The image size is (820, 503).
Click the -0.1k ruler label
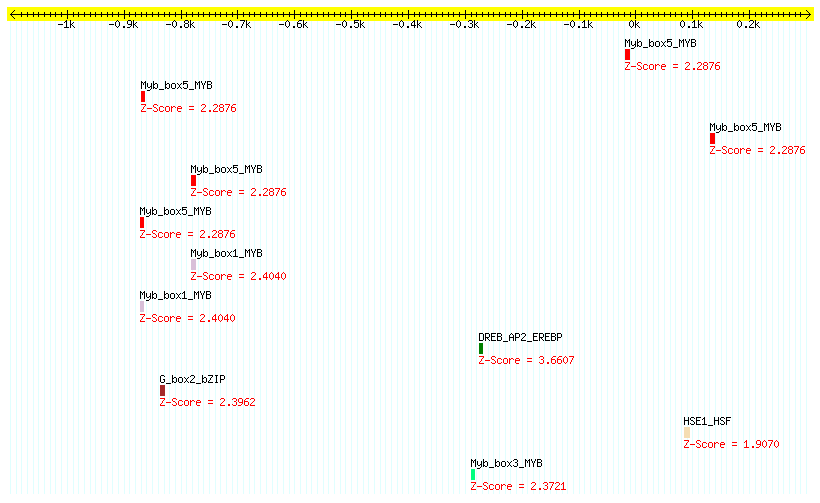pos(578,25)
